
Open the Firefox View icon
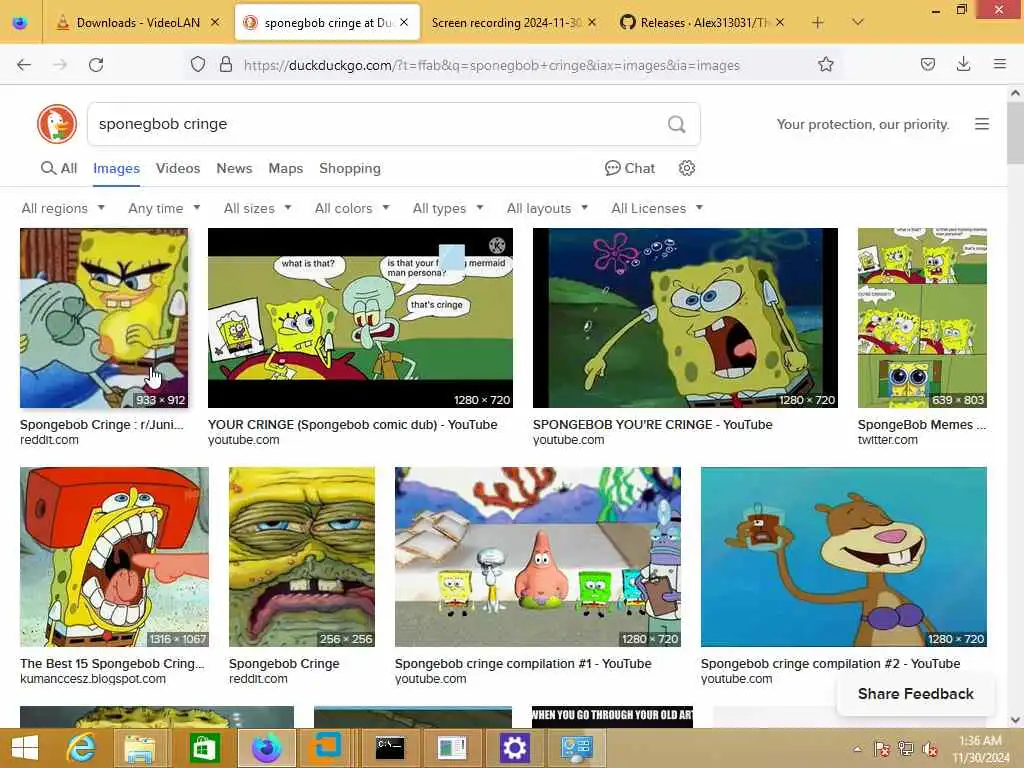pos(20,23)
